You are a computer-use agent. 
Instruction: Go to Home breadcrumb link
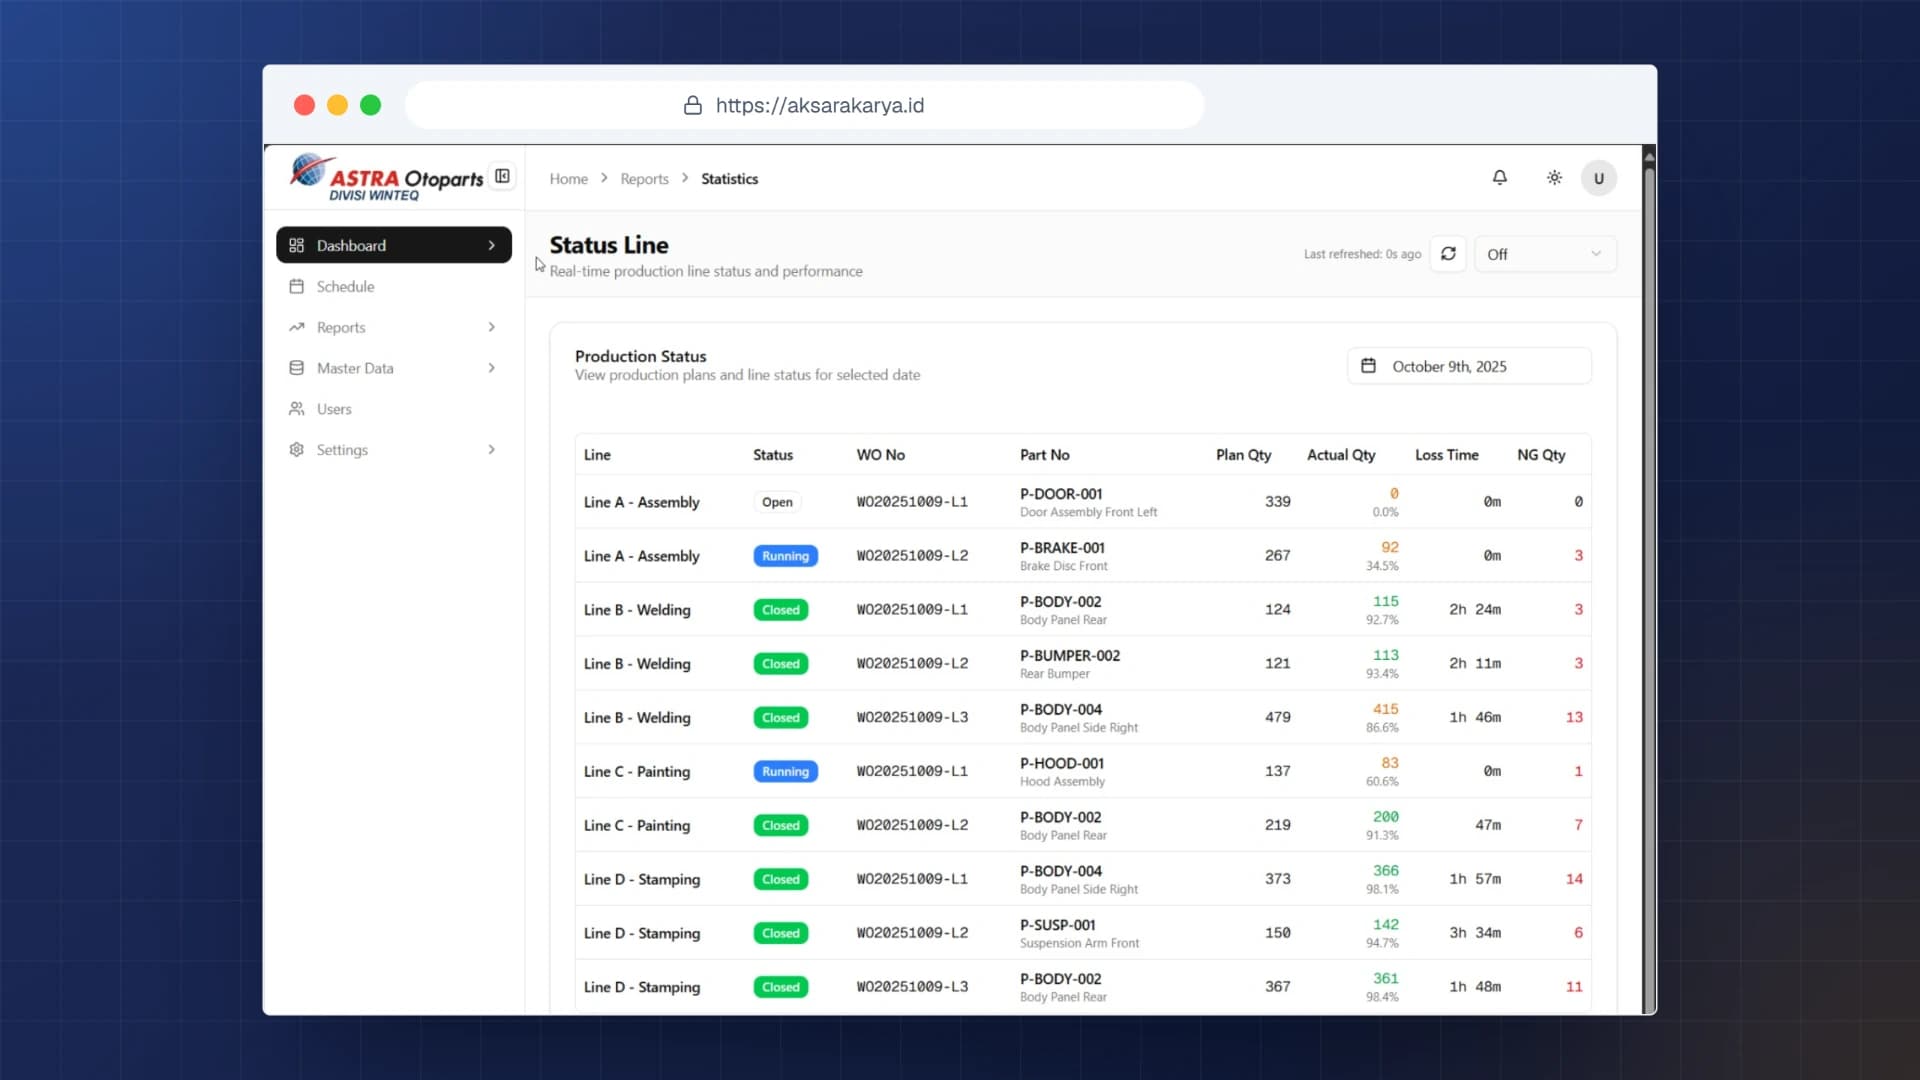(x=569, y=179)
